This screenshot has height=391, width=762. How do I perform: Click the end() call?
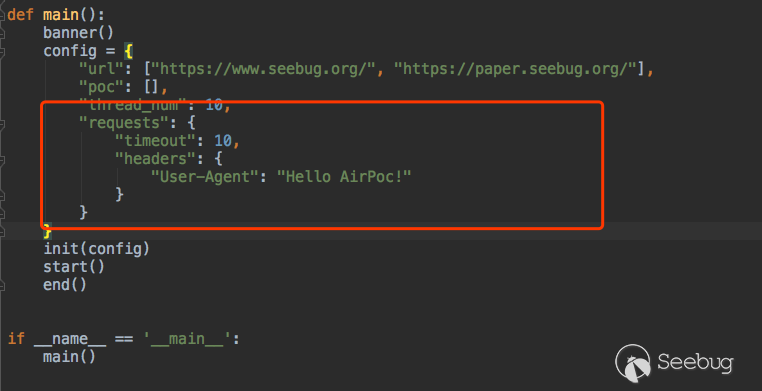pos(65,285)
